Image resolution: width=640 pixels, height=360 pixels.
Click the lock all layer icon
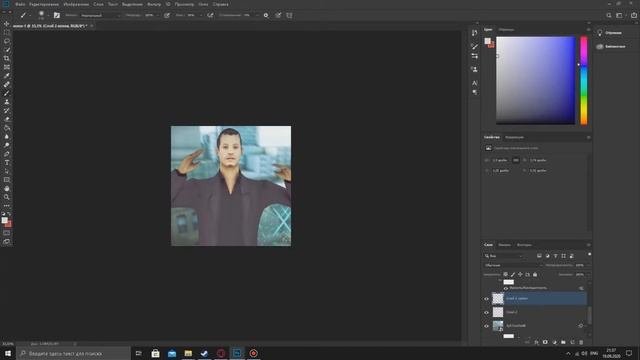point(535,274)
